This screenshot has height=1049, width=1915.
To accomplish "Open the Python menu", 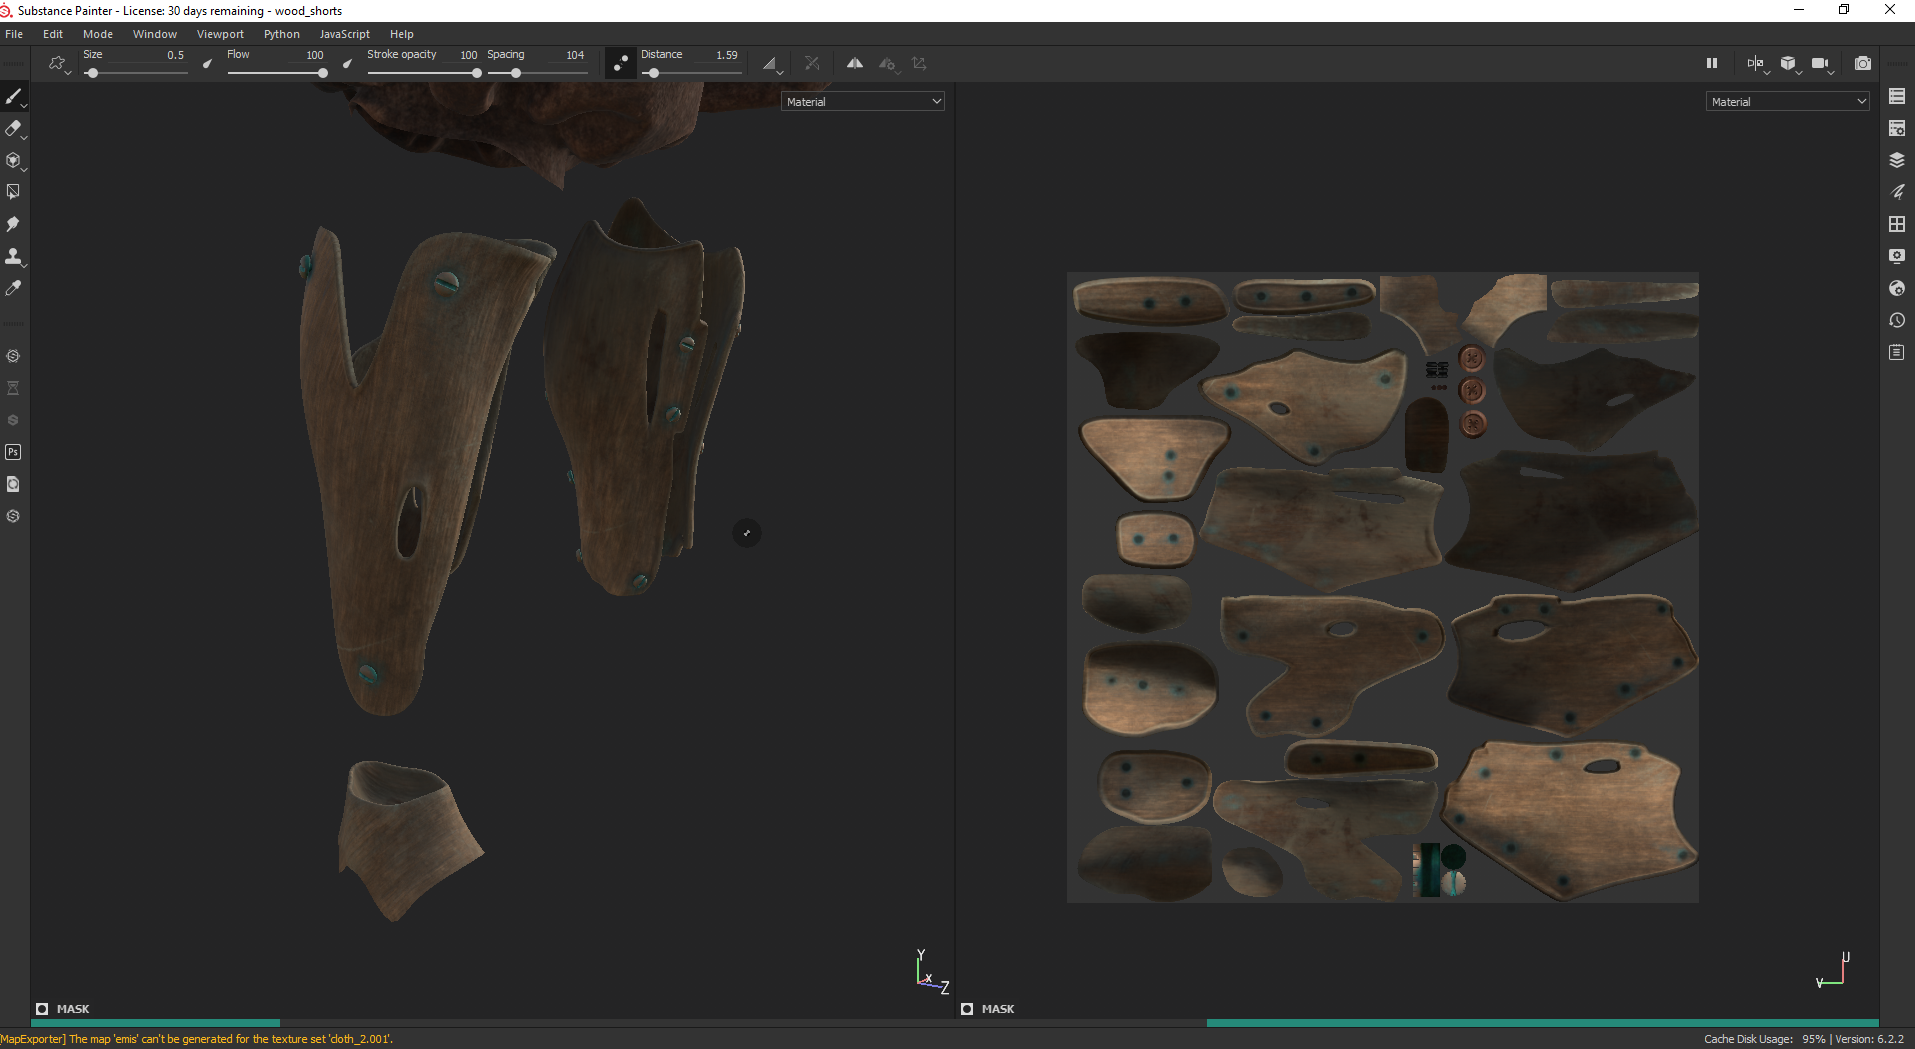I will click(x=282, y=34).
